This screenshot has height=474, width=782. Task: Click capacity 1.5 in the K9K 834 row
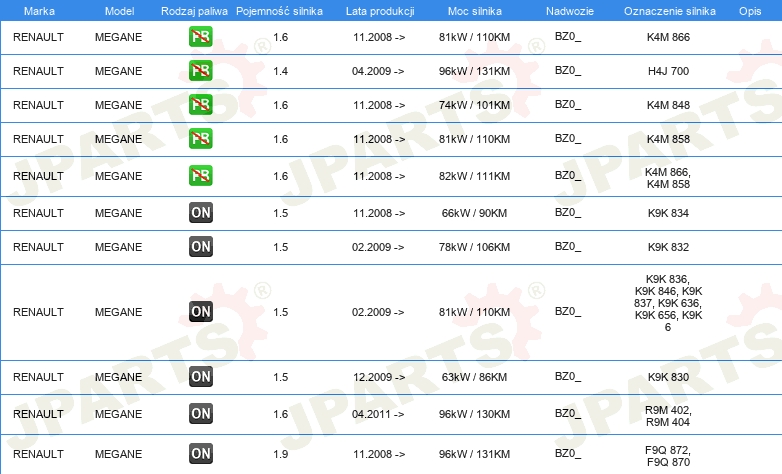281,213
